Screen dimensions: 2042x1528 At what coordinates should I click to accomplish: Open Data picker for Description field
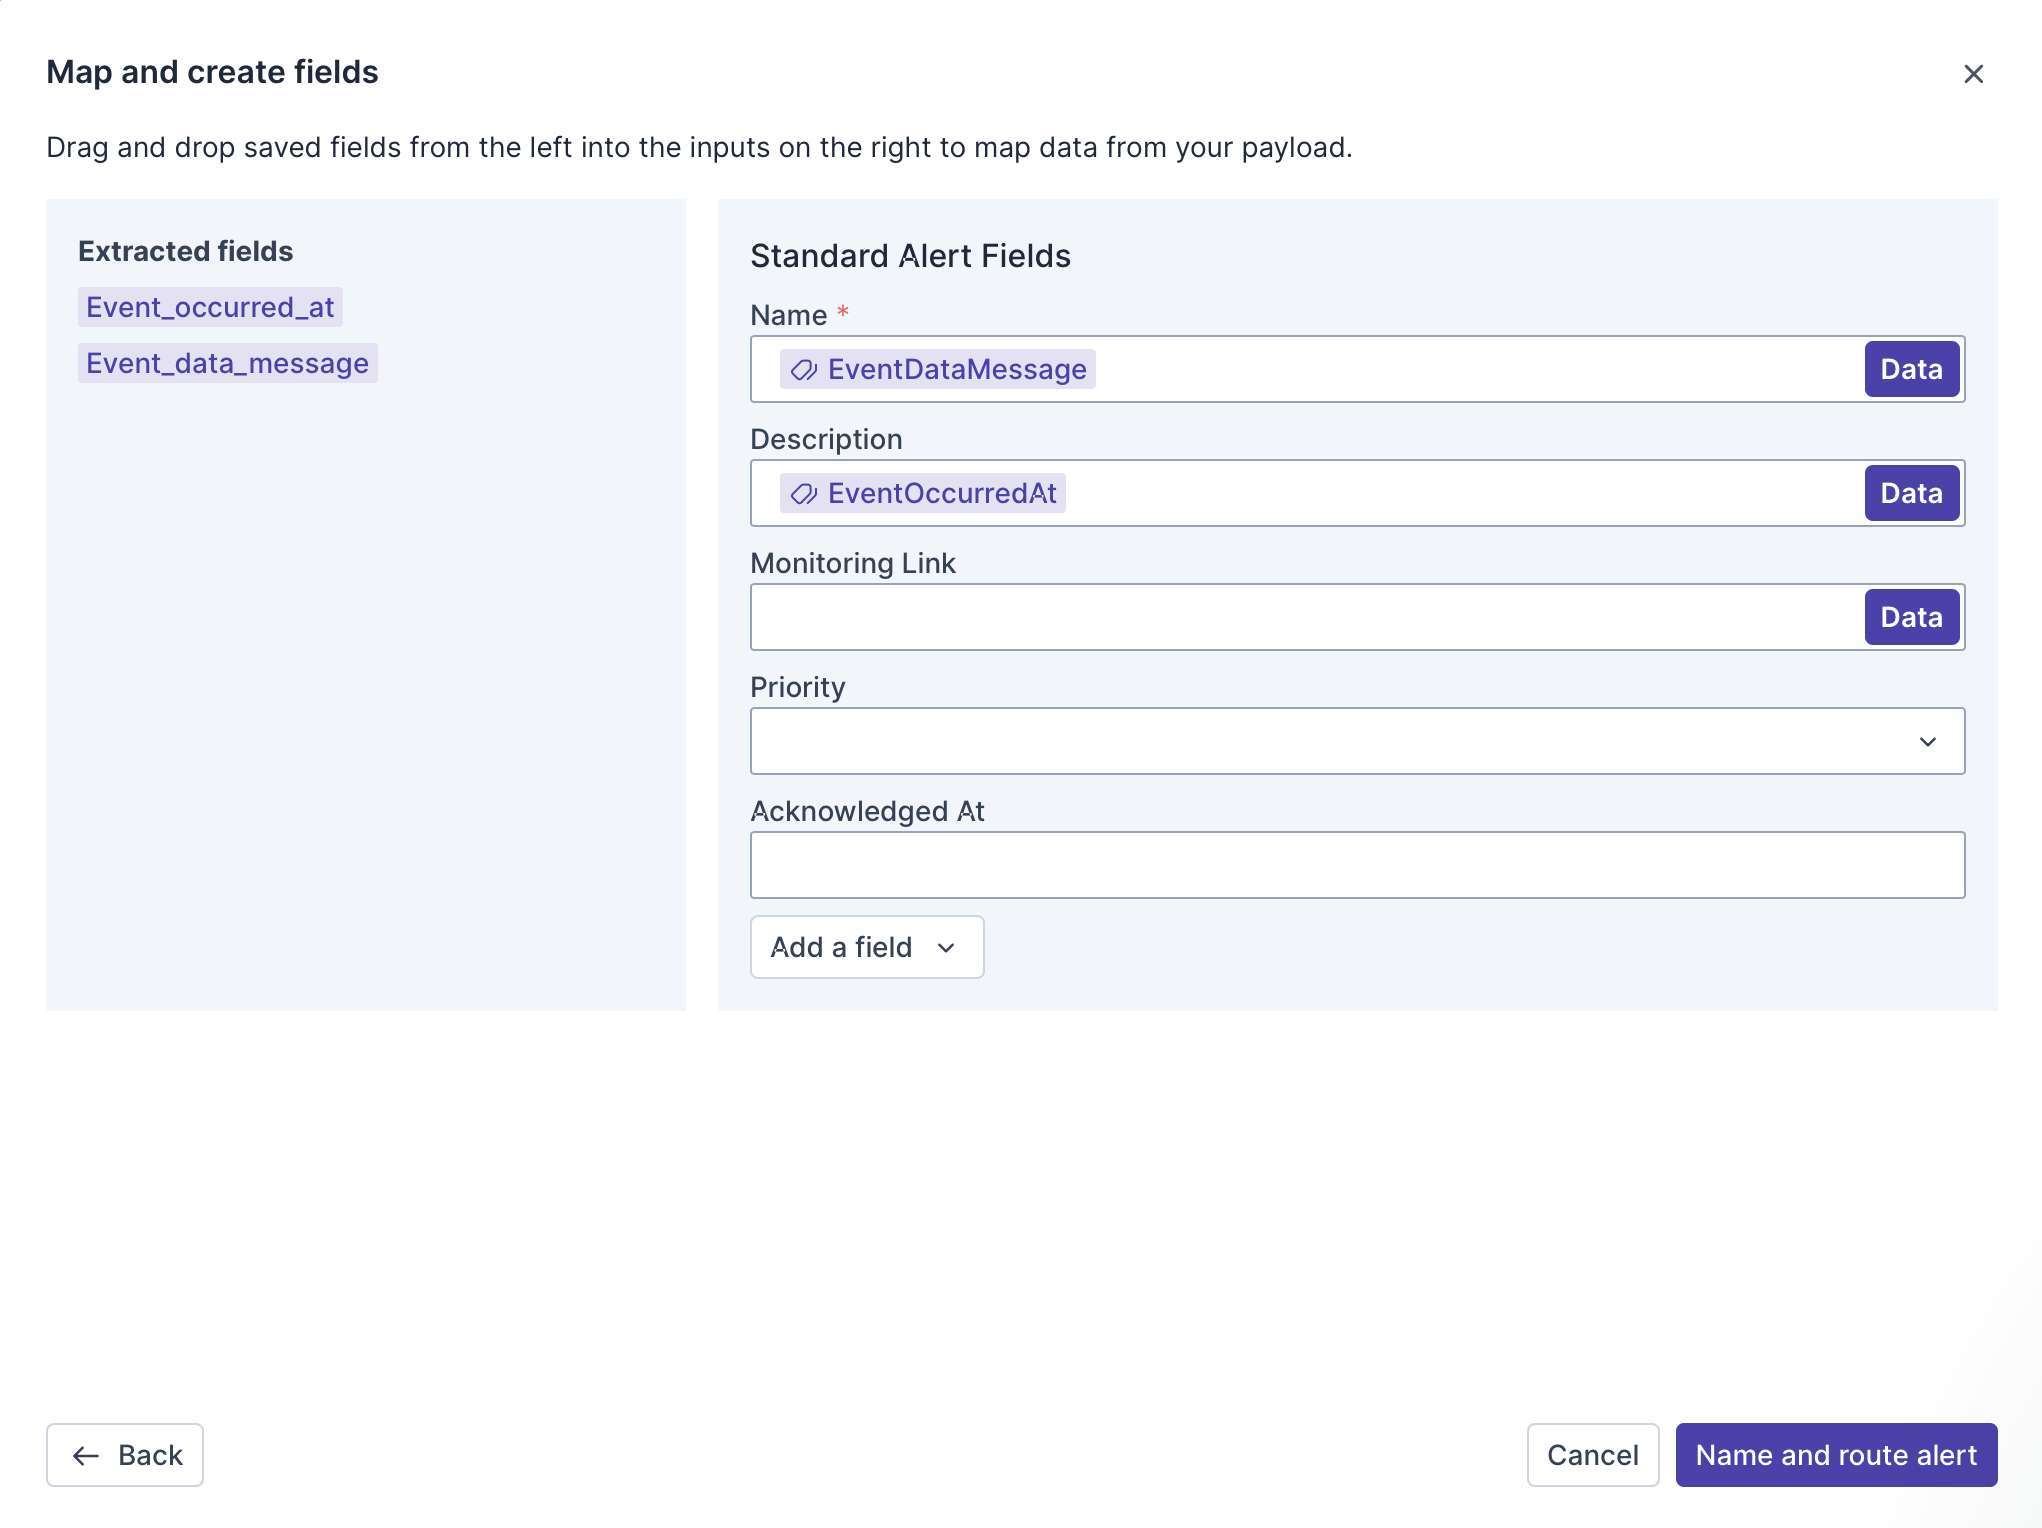click(1910, 494)
